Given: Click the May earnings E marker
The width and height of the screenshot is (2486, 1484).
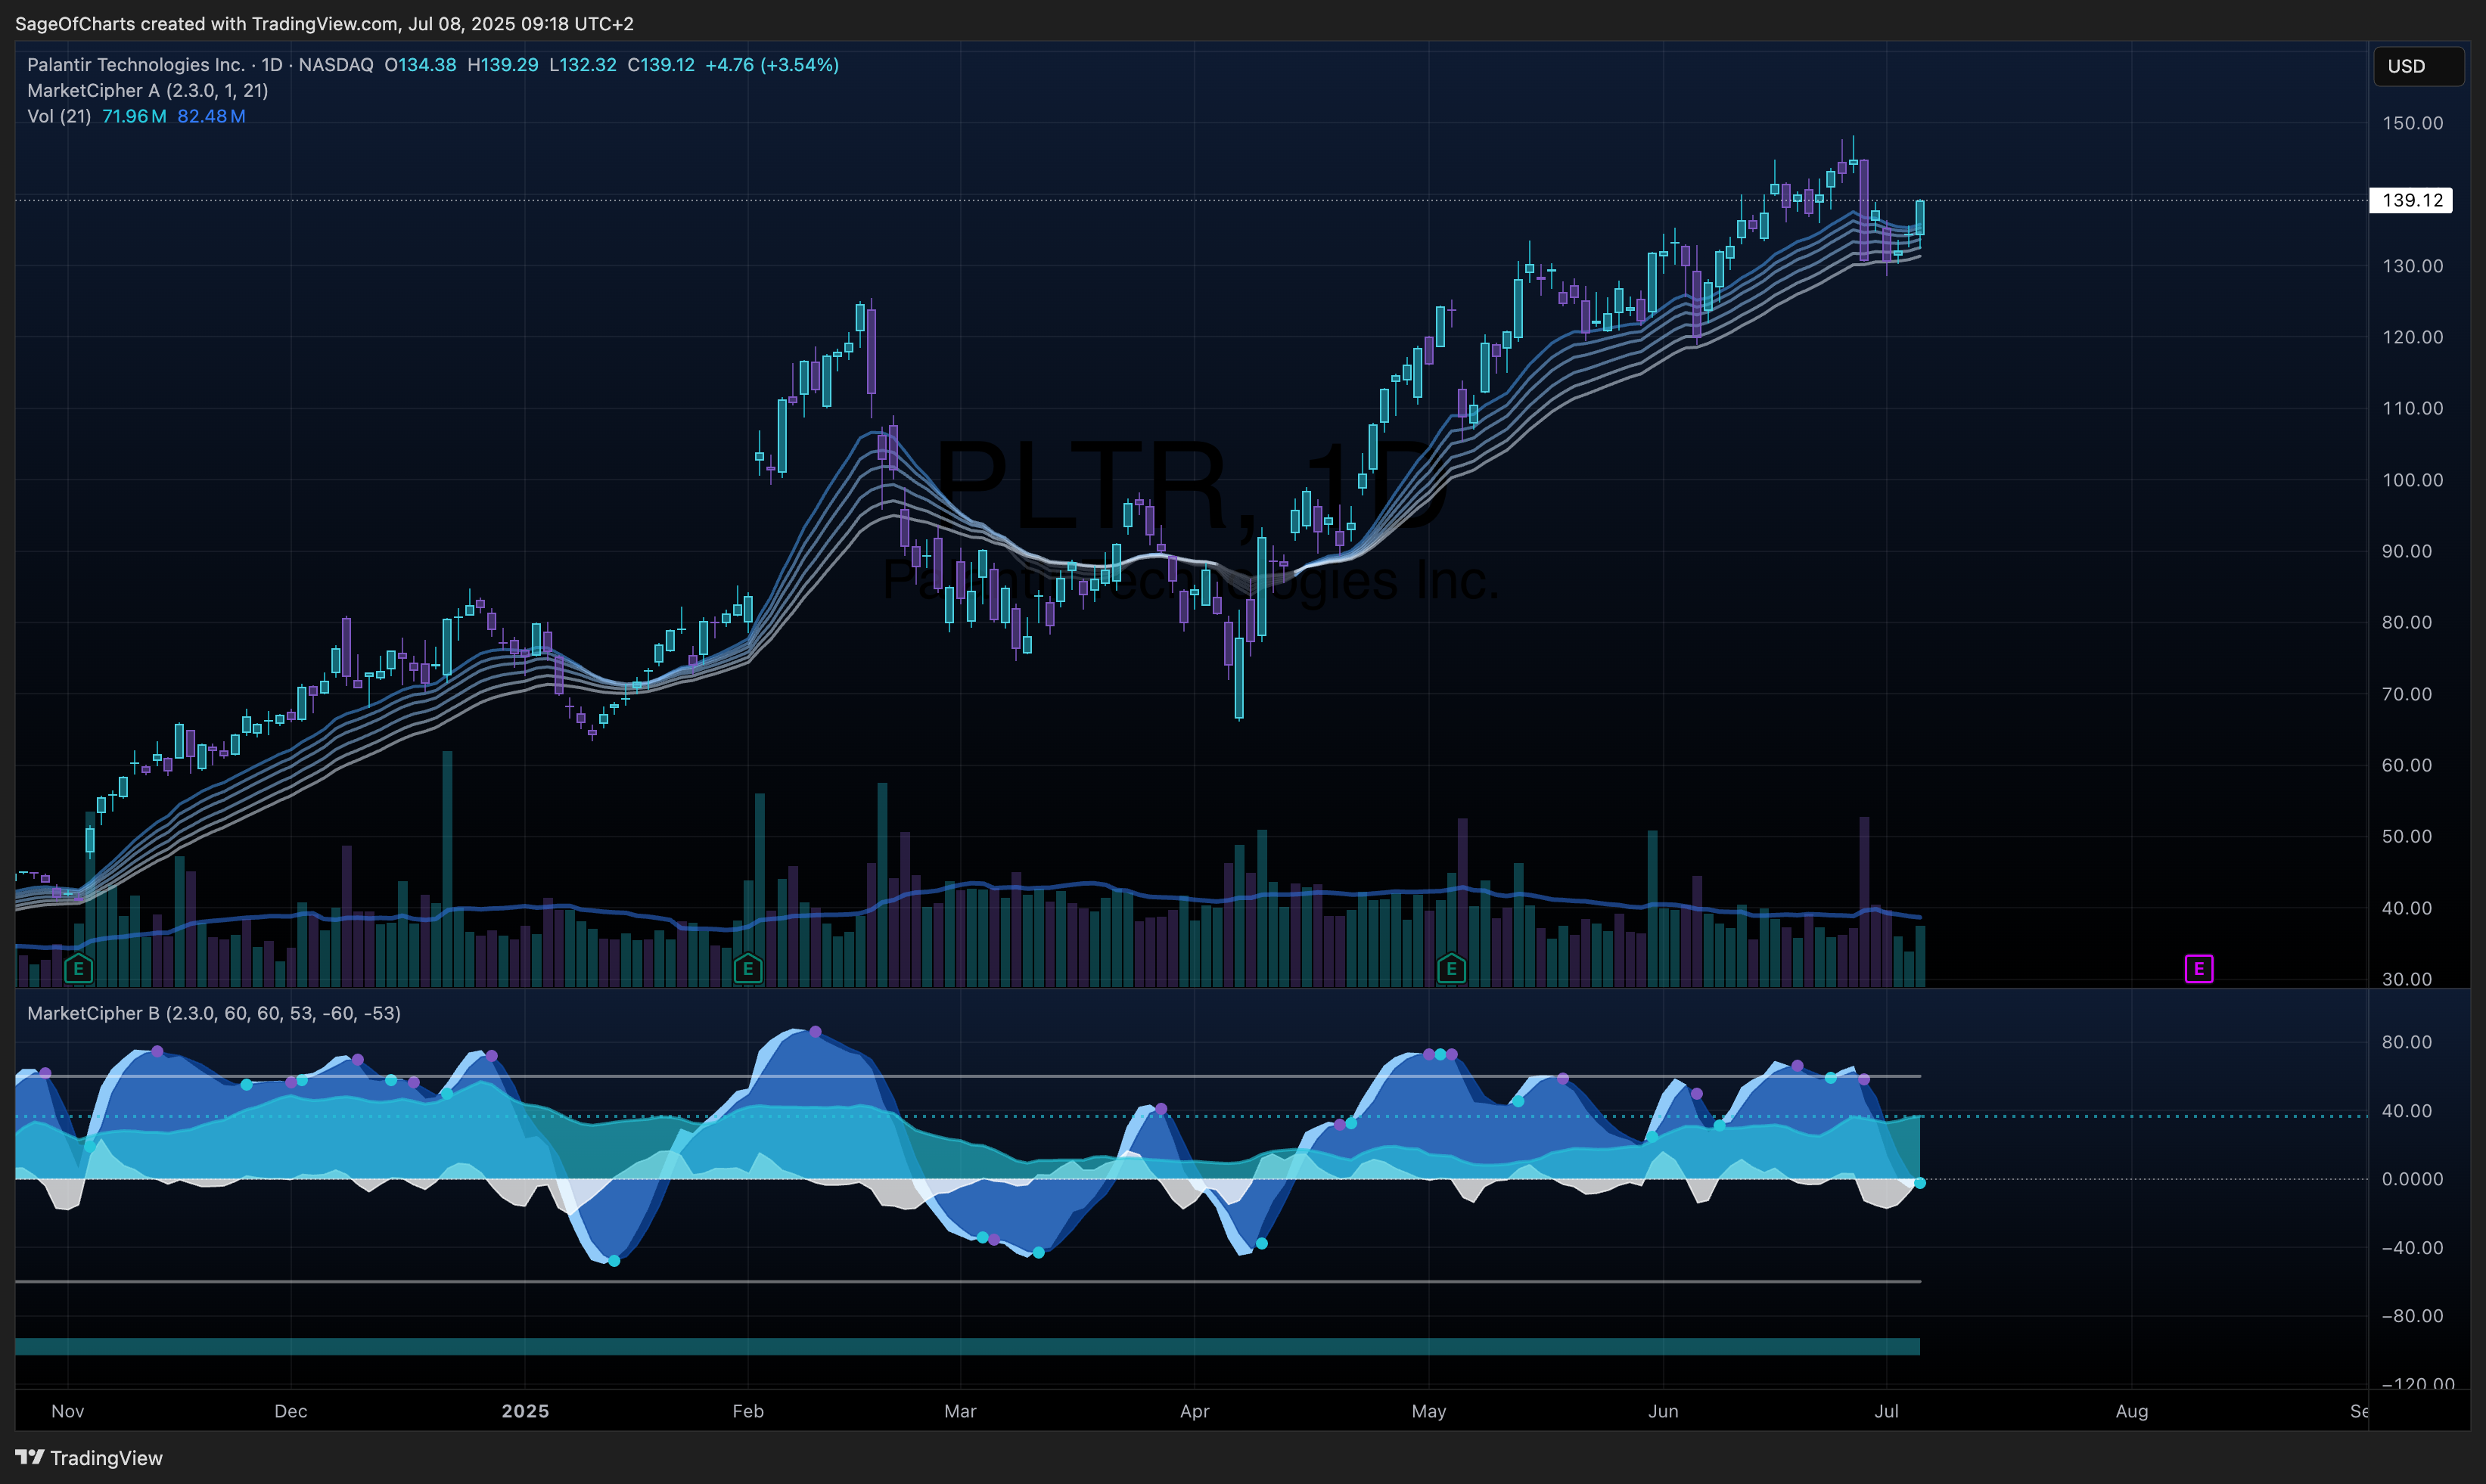Looking at the screenshot, I should [x=1451, y=968].
